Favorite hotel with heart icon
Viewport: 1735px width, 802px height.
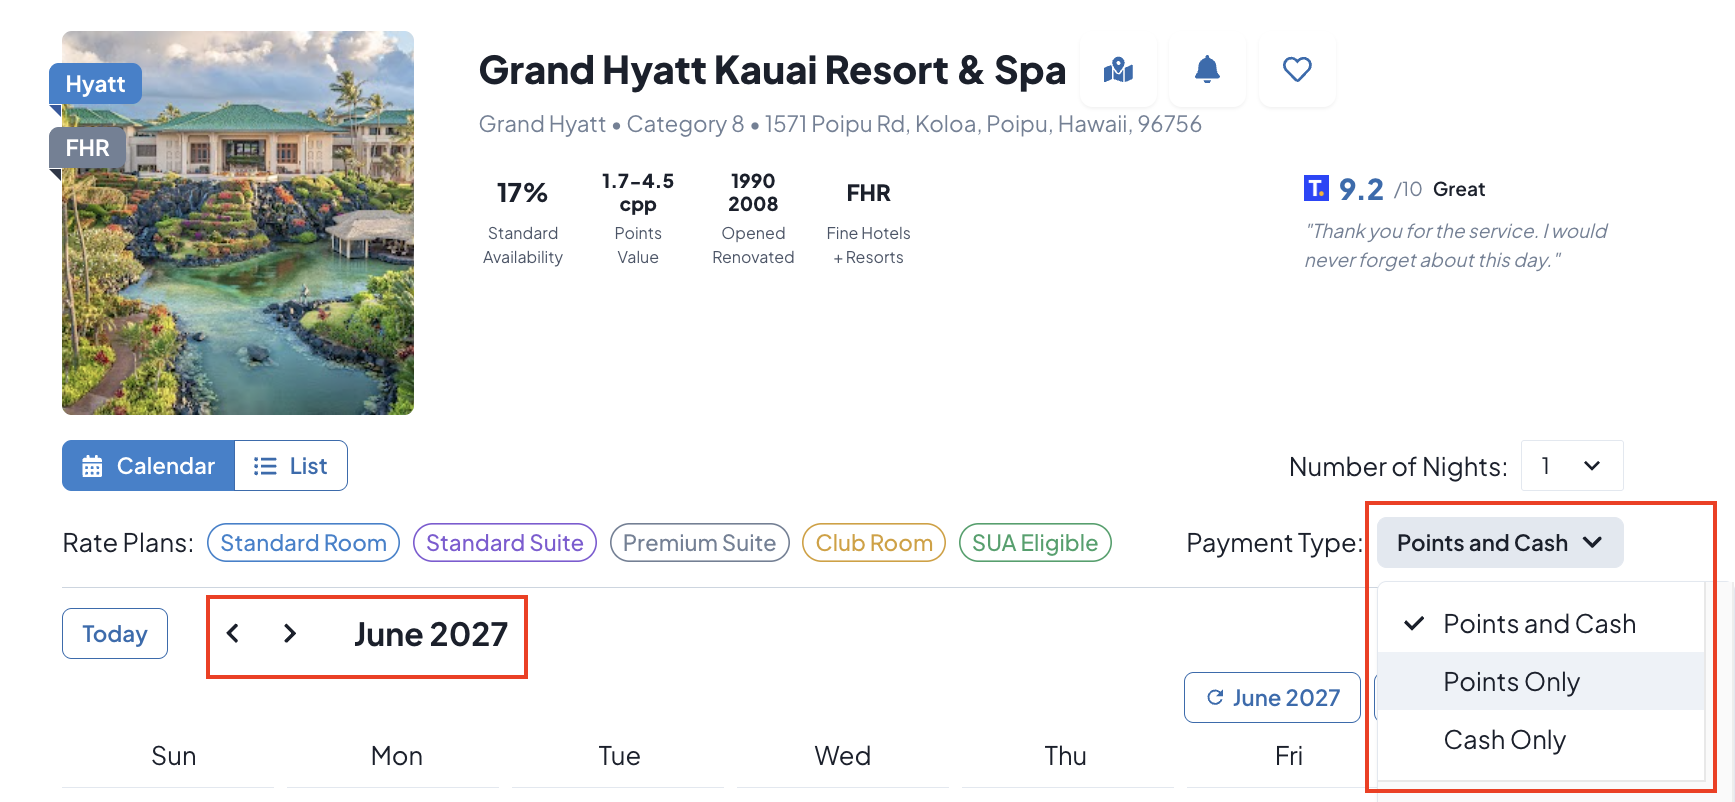[1297, 70]
